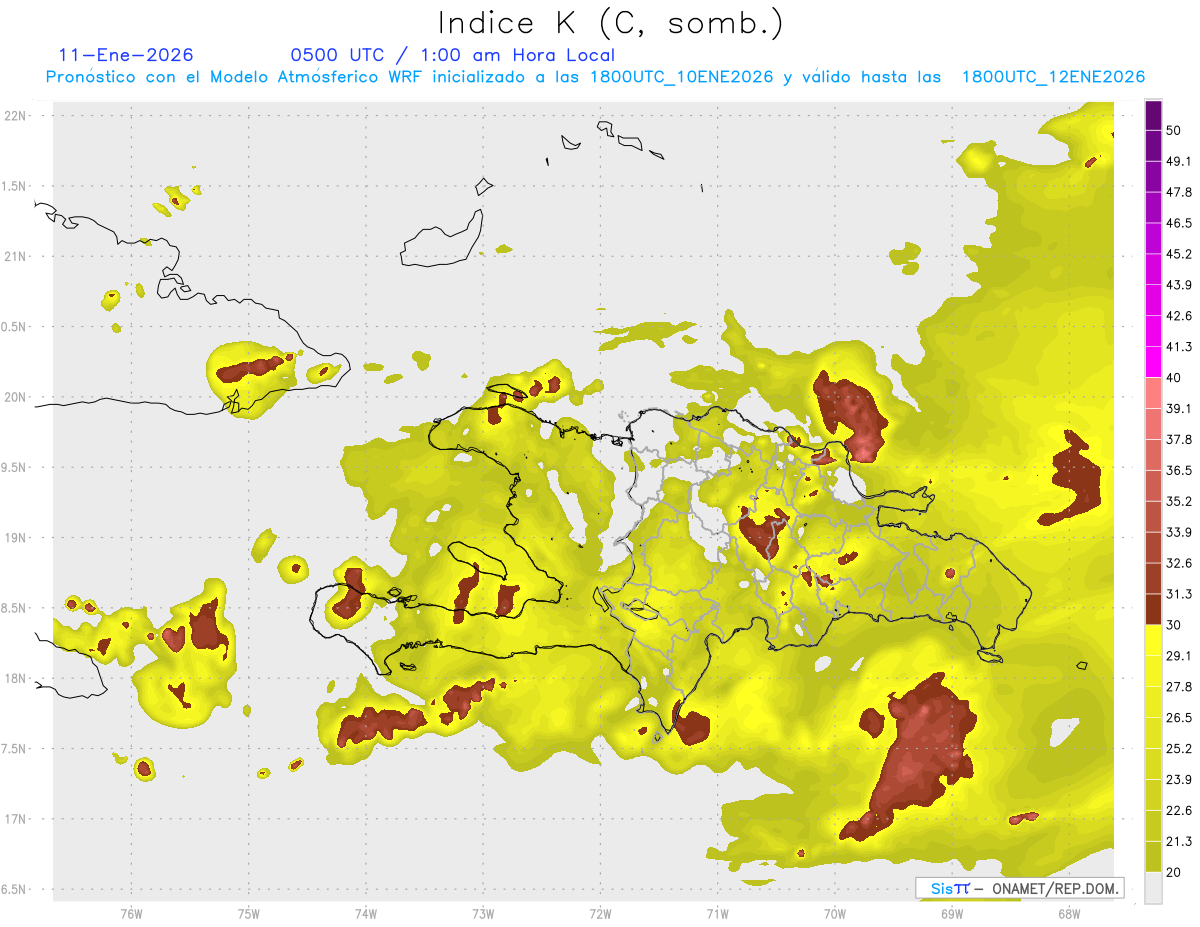Click the 'Pronóstico con el Modelo Atmosférico WRF' line
The height and width of the screenshot is (927, 1200).
coord(595,77)
